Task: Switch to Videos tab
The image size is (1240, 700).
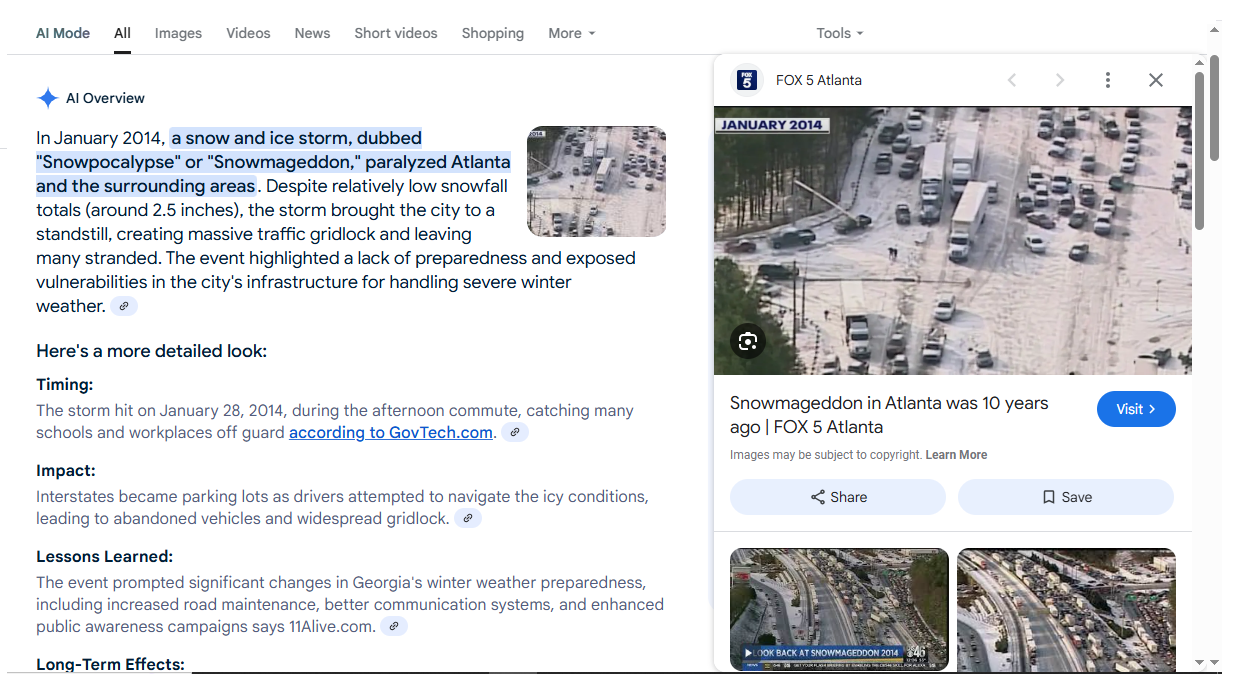Action: pos(248,33)
